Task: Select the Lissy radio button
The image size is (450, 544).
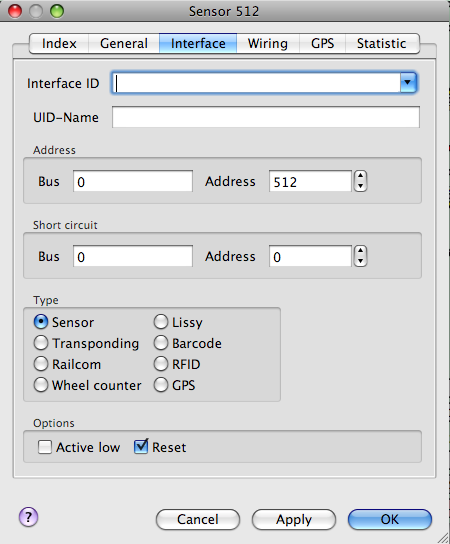Action: [x=161, y=322]
